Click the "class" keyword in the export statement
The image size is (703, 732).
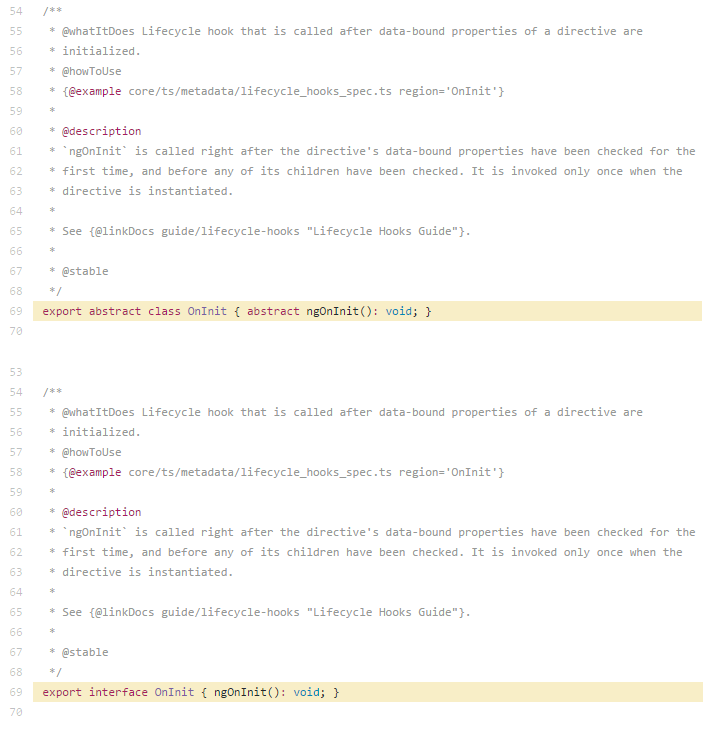point(164,311)
